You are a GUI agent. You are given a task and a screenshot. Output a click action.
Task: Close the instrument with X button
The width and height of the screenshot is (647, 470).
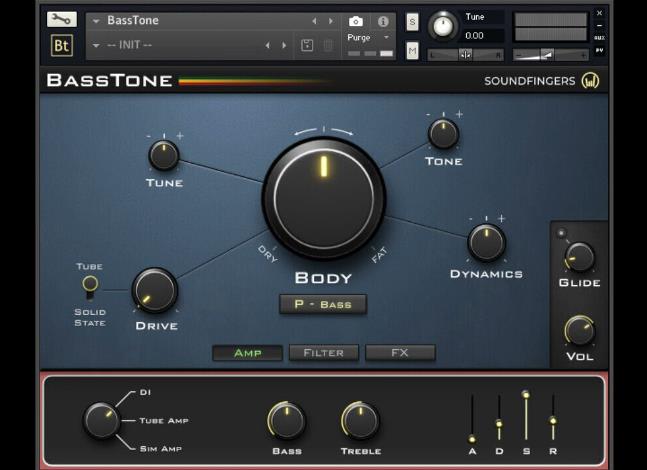coord(600,13)
